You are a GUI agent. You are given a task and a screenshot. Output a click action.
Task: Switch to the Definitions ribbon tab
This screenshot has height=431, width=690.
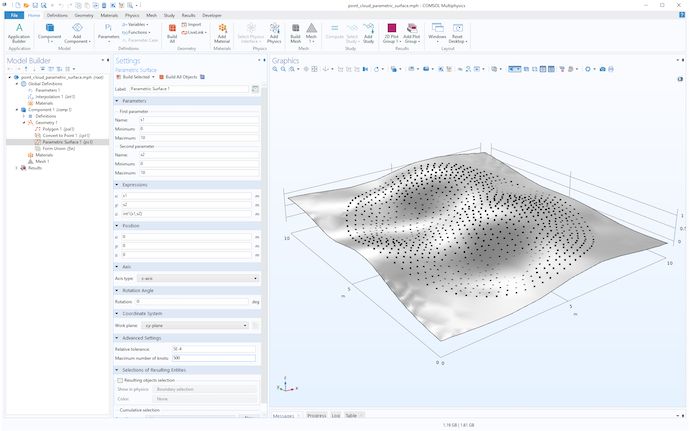pos(57,15)
